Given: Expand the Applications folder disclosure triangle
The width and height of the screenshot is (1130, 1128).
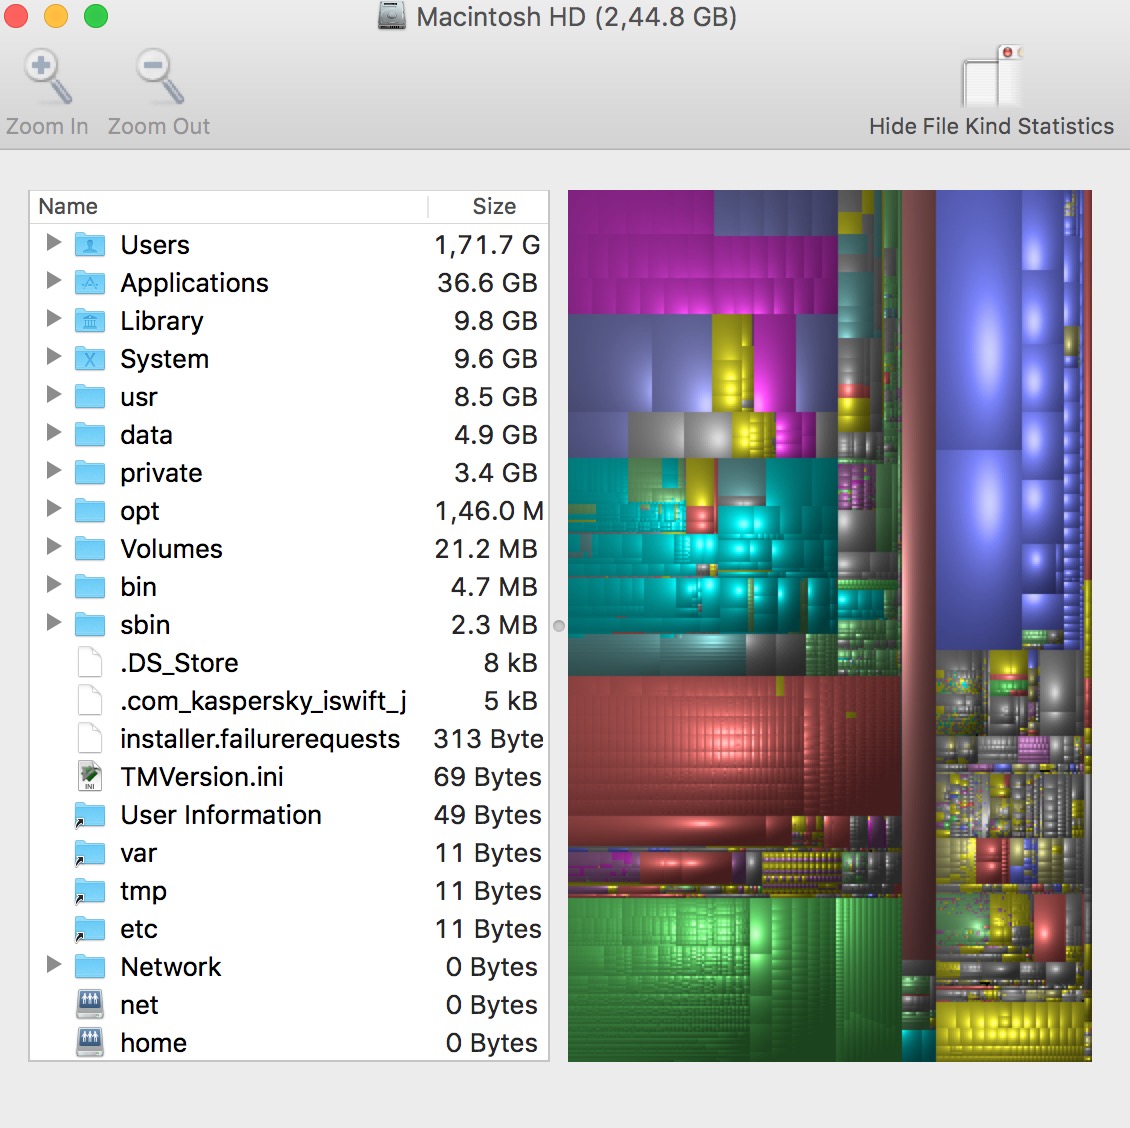Looking at the screenshot, I should (54, 280).
